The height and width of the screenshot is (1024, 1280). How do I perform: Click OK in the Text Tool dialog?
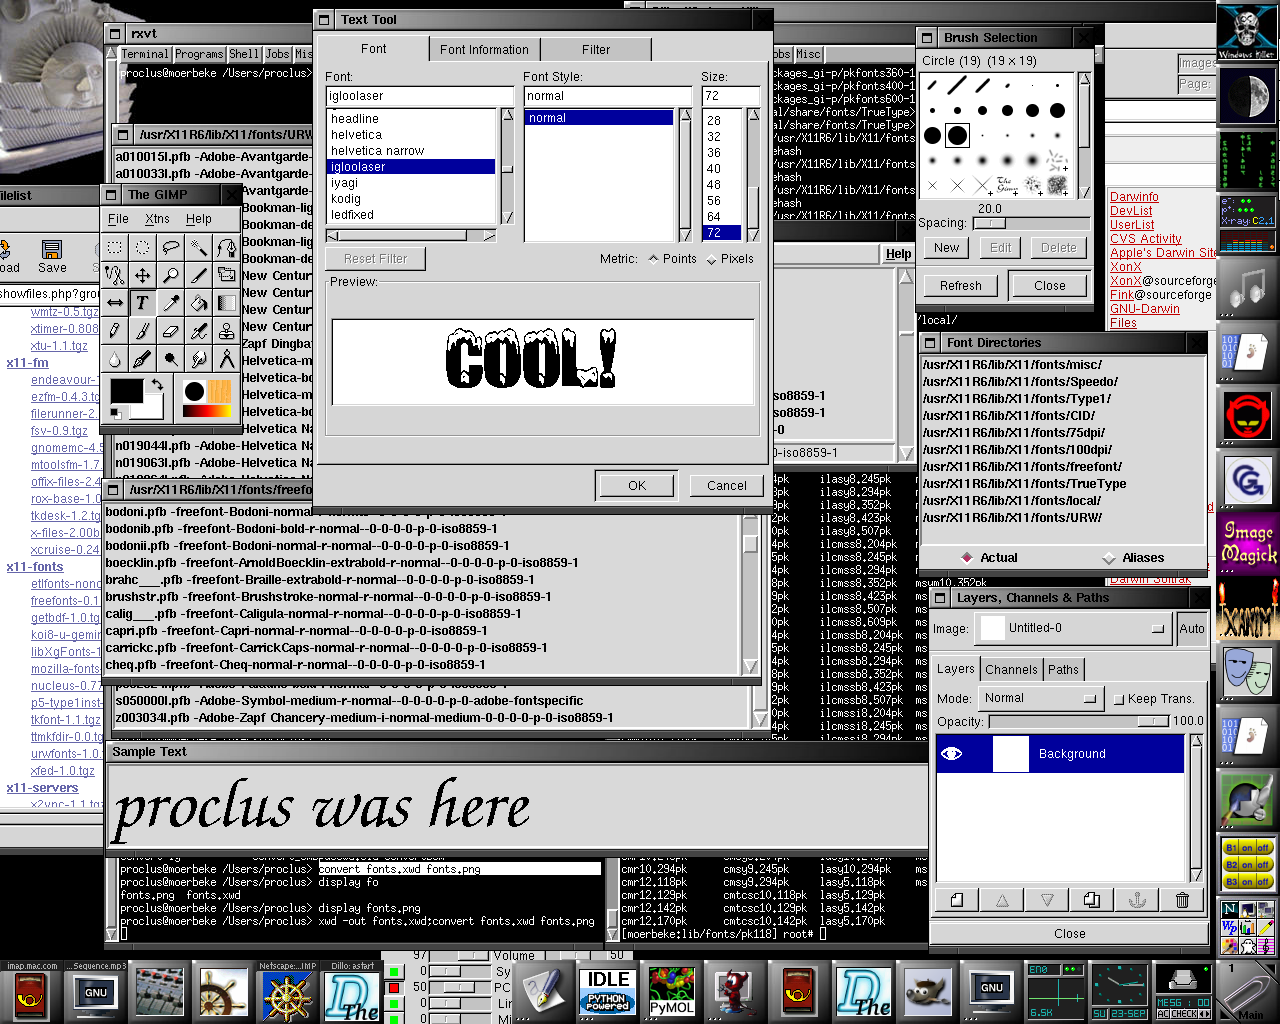pos(637,485)
